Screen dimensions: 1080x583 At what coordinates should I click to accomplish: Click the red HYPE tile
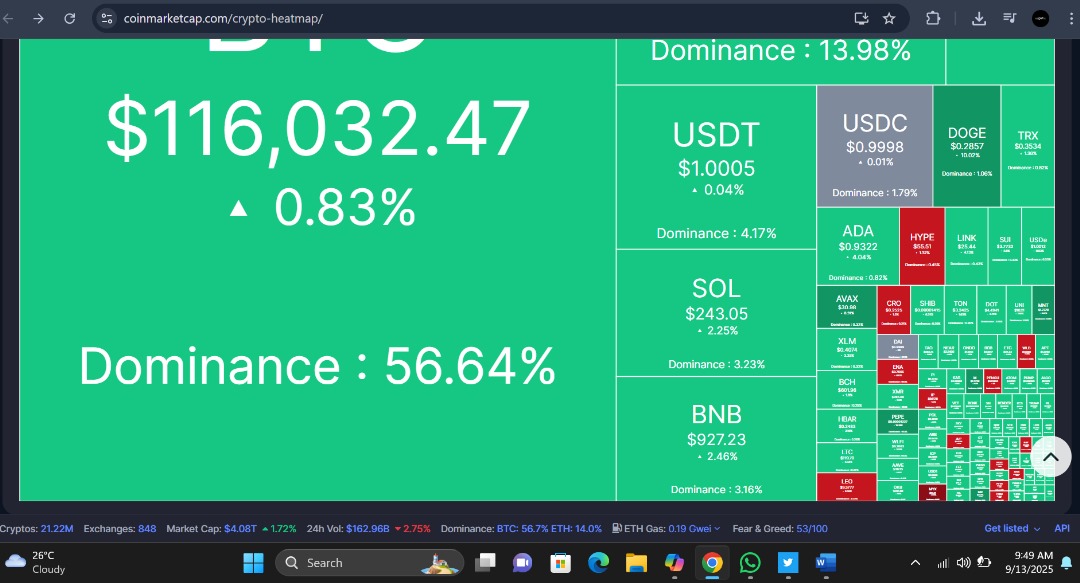922,247
